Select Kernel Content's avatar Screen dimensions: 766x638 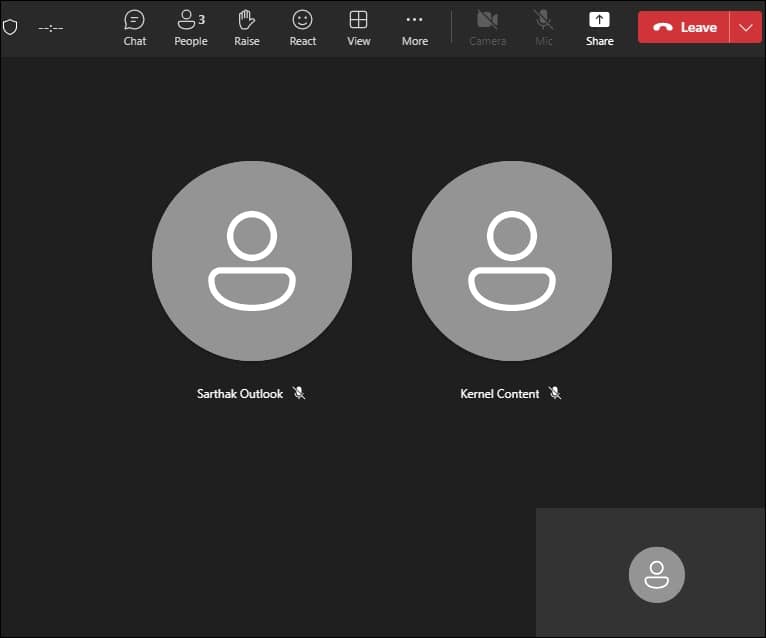[511, 261]
